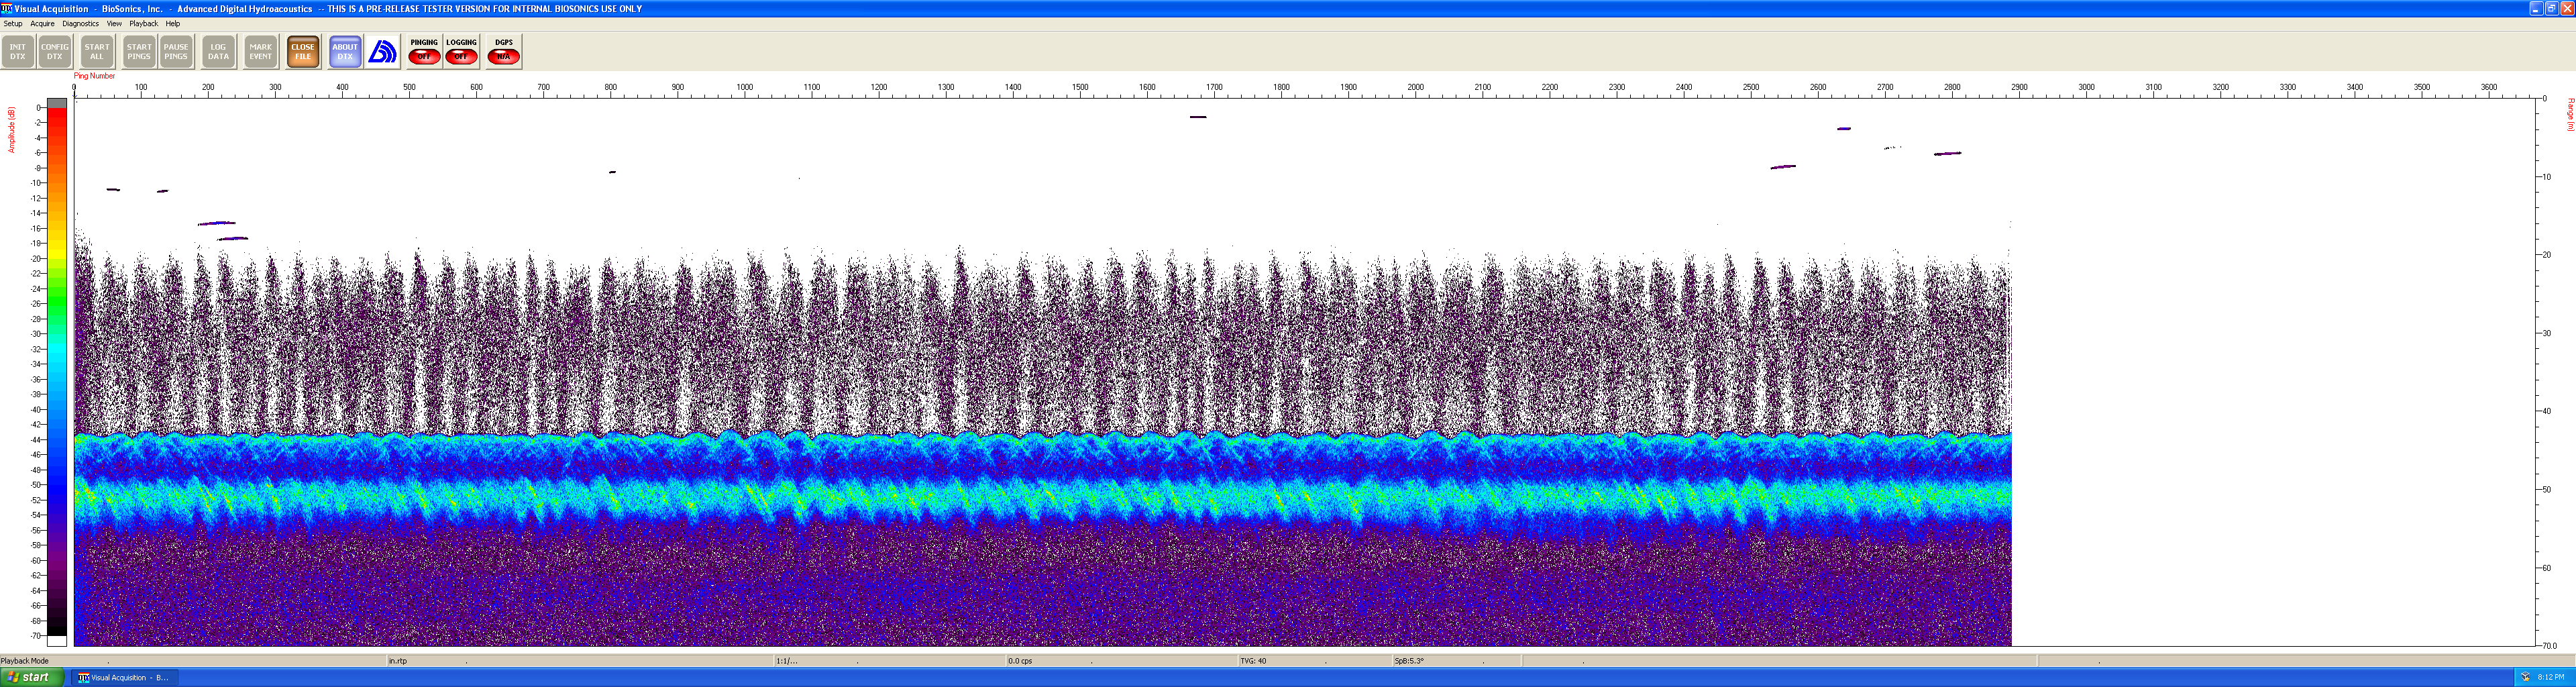The image size is (2576, 687).
Task: Click the MARK EVENT button
Action: [261, 52]
